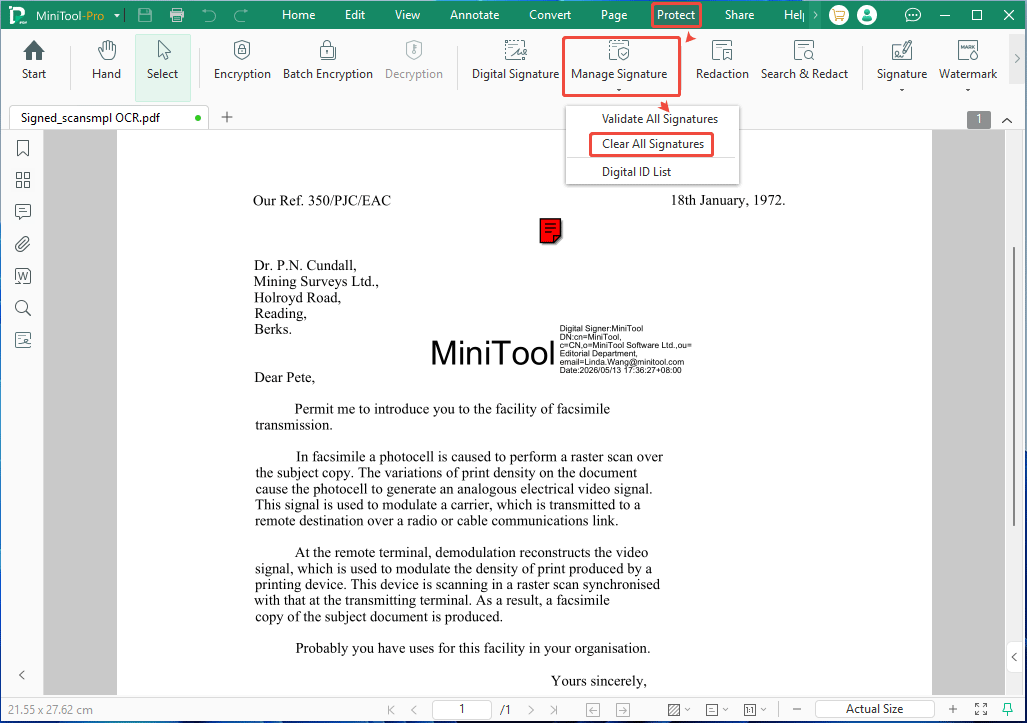This screenshot has height=723, width=1027.
Task: Open the search magnifier in sidebar
Action: (23, 308)
